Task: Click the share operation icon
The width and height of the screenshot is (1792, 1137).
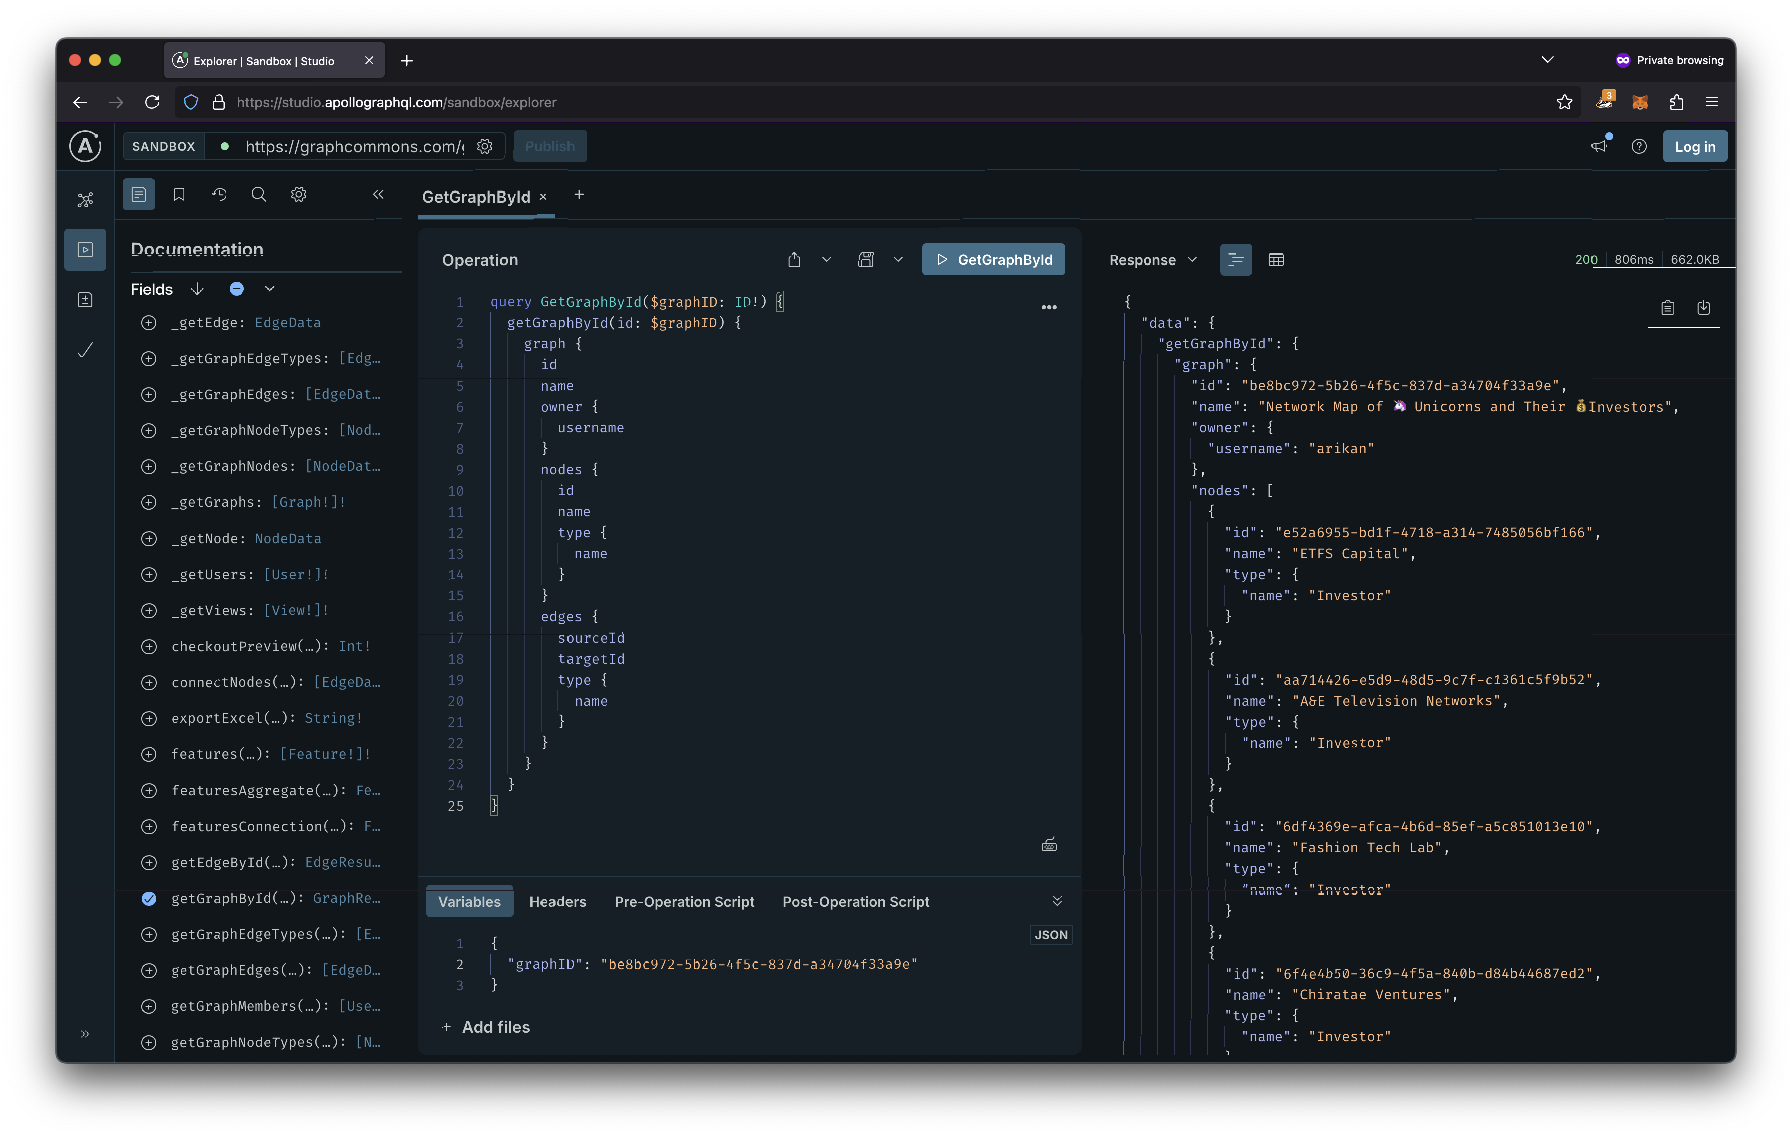Action: tap(794, 260)
